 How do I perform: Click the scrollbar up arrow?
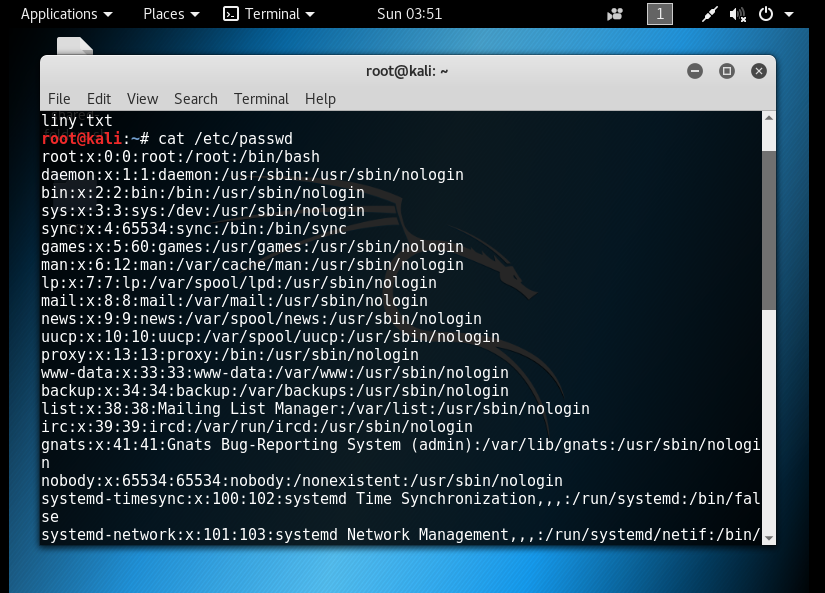point(769,118)
